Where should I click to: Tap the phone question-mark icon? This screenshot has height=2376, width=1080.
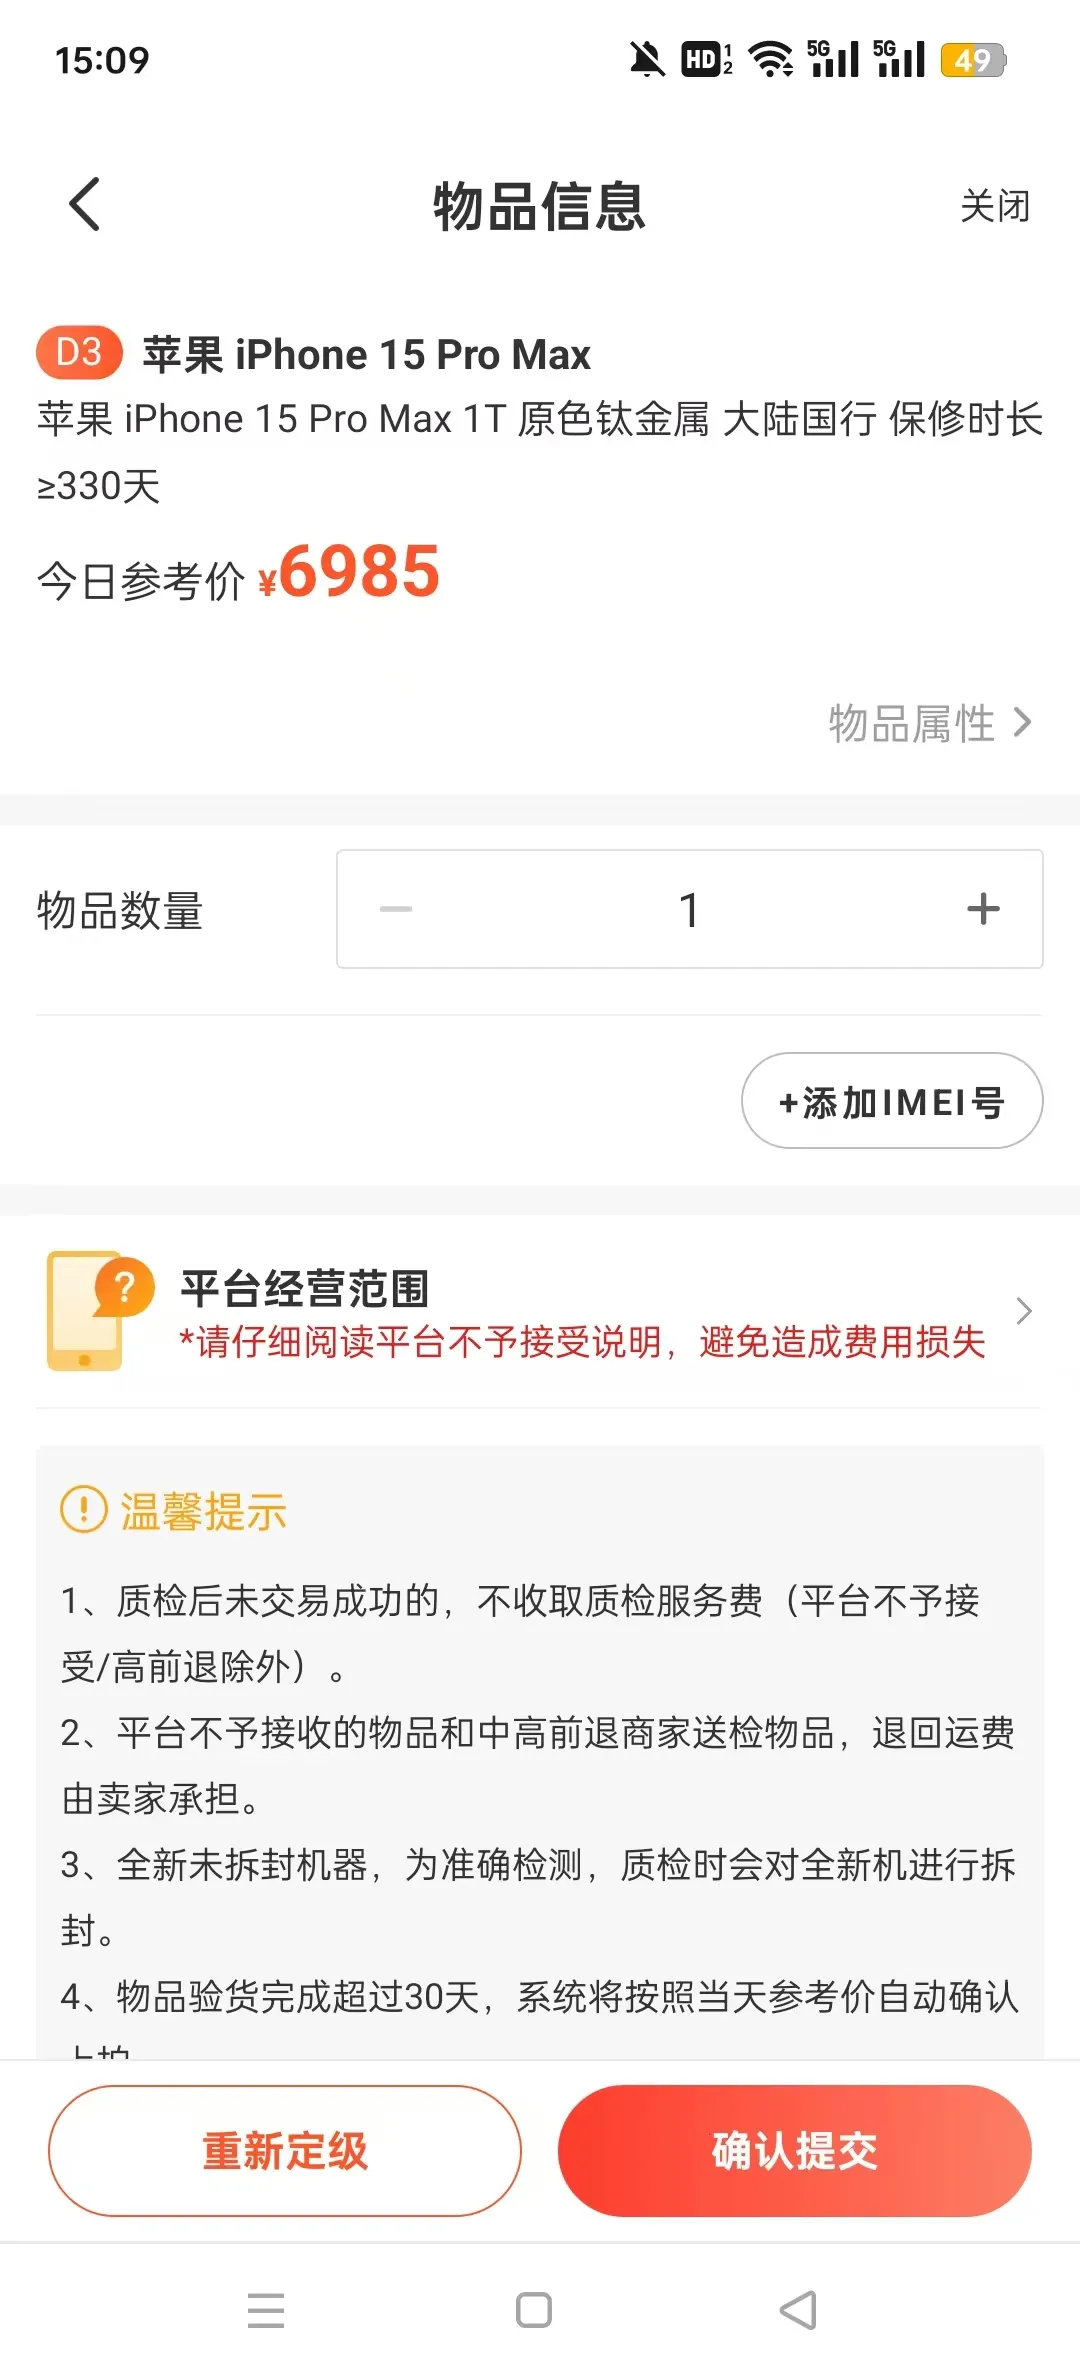98,1310
